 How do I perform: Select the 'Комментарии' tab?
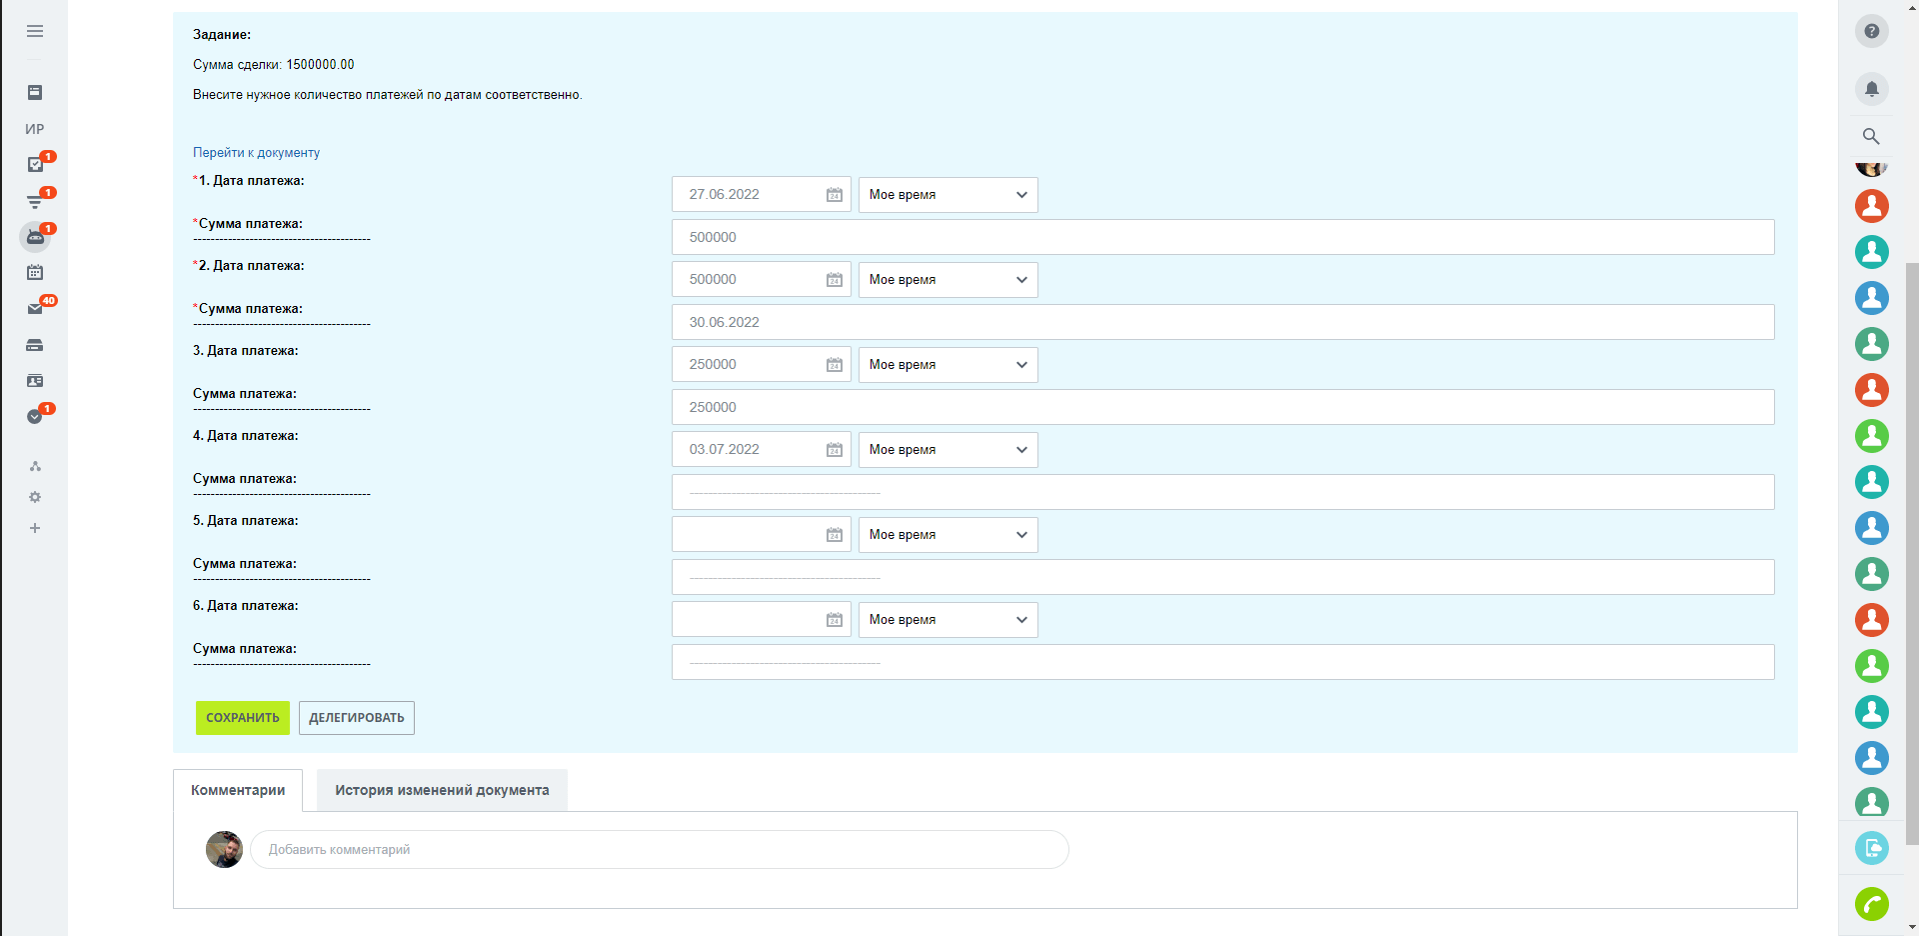[238, 790]
